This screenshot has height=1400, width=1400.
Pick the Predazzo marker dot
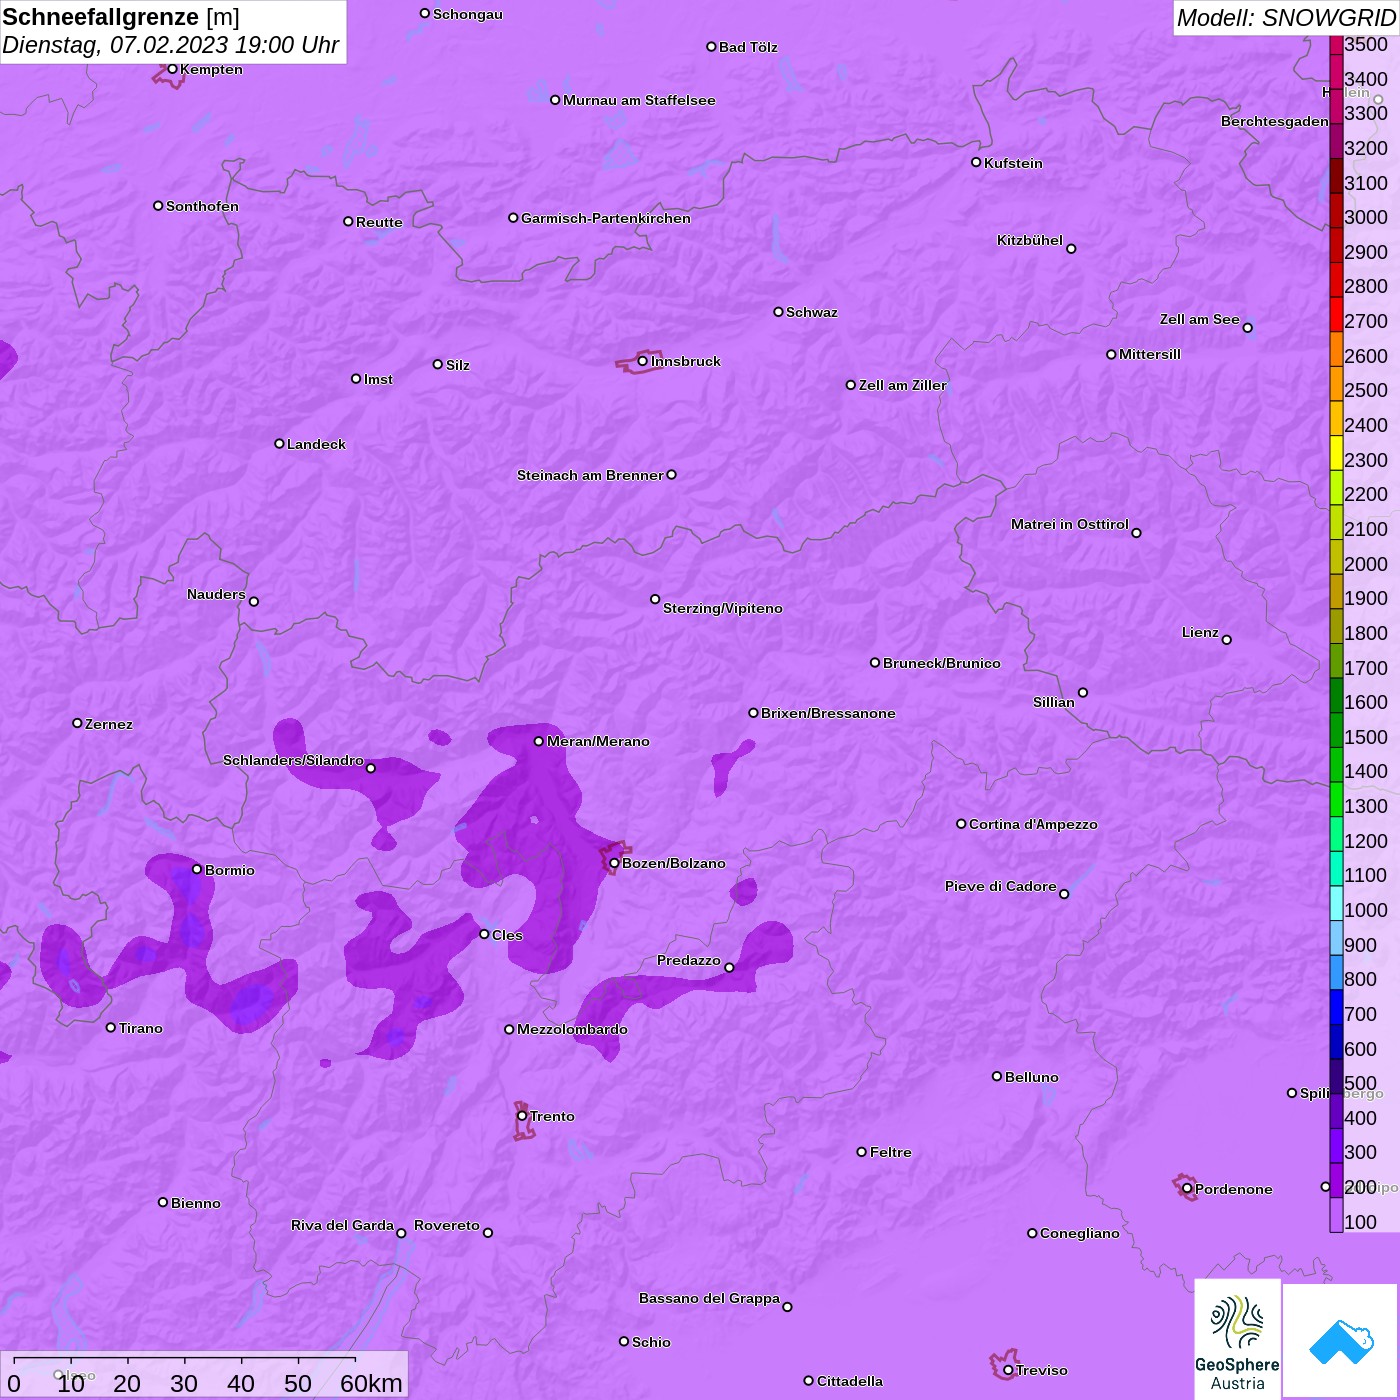tap(729, 967)
